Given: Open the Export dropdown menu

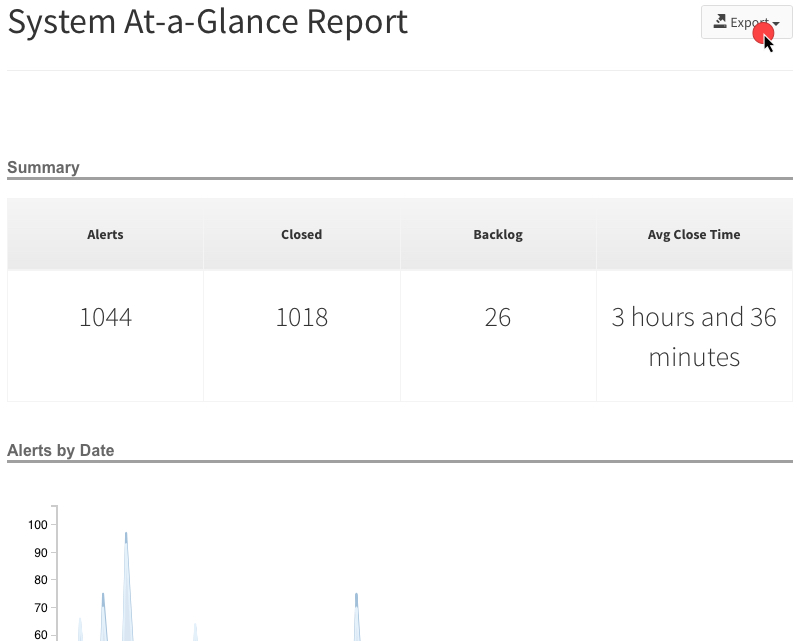Looking at the screenshot, I should [747, 22].
